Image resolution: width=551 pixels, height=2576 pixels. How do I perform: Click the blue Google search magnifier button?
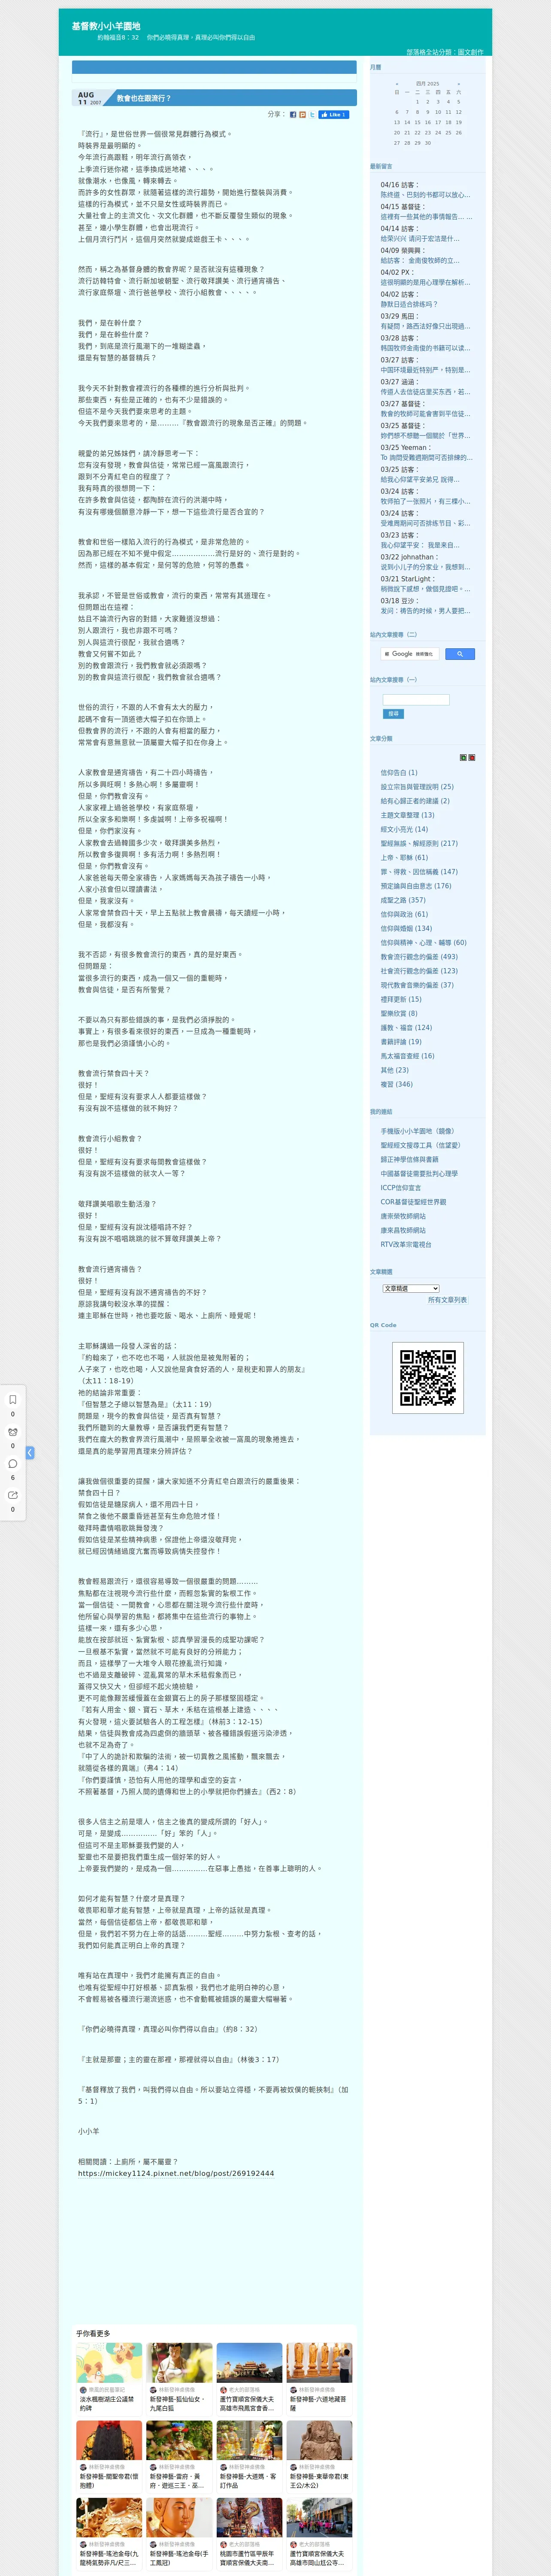(459, 654)
